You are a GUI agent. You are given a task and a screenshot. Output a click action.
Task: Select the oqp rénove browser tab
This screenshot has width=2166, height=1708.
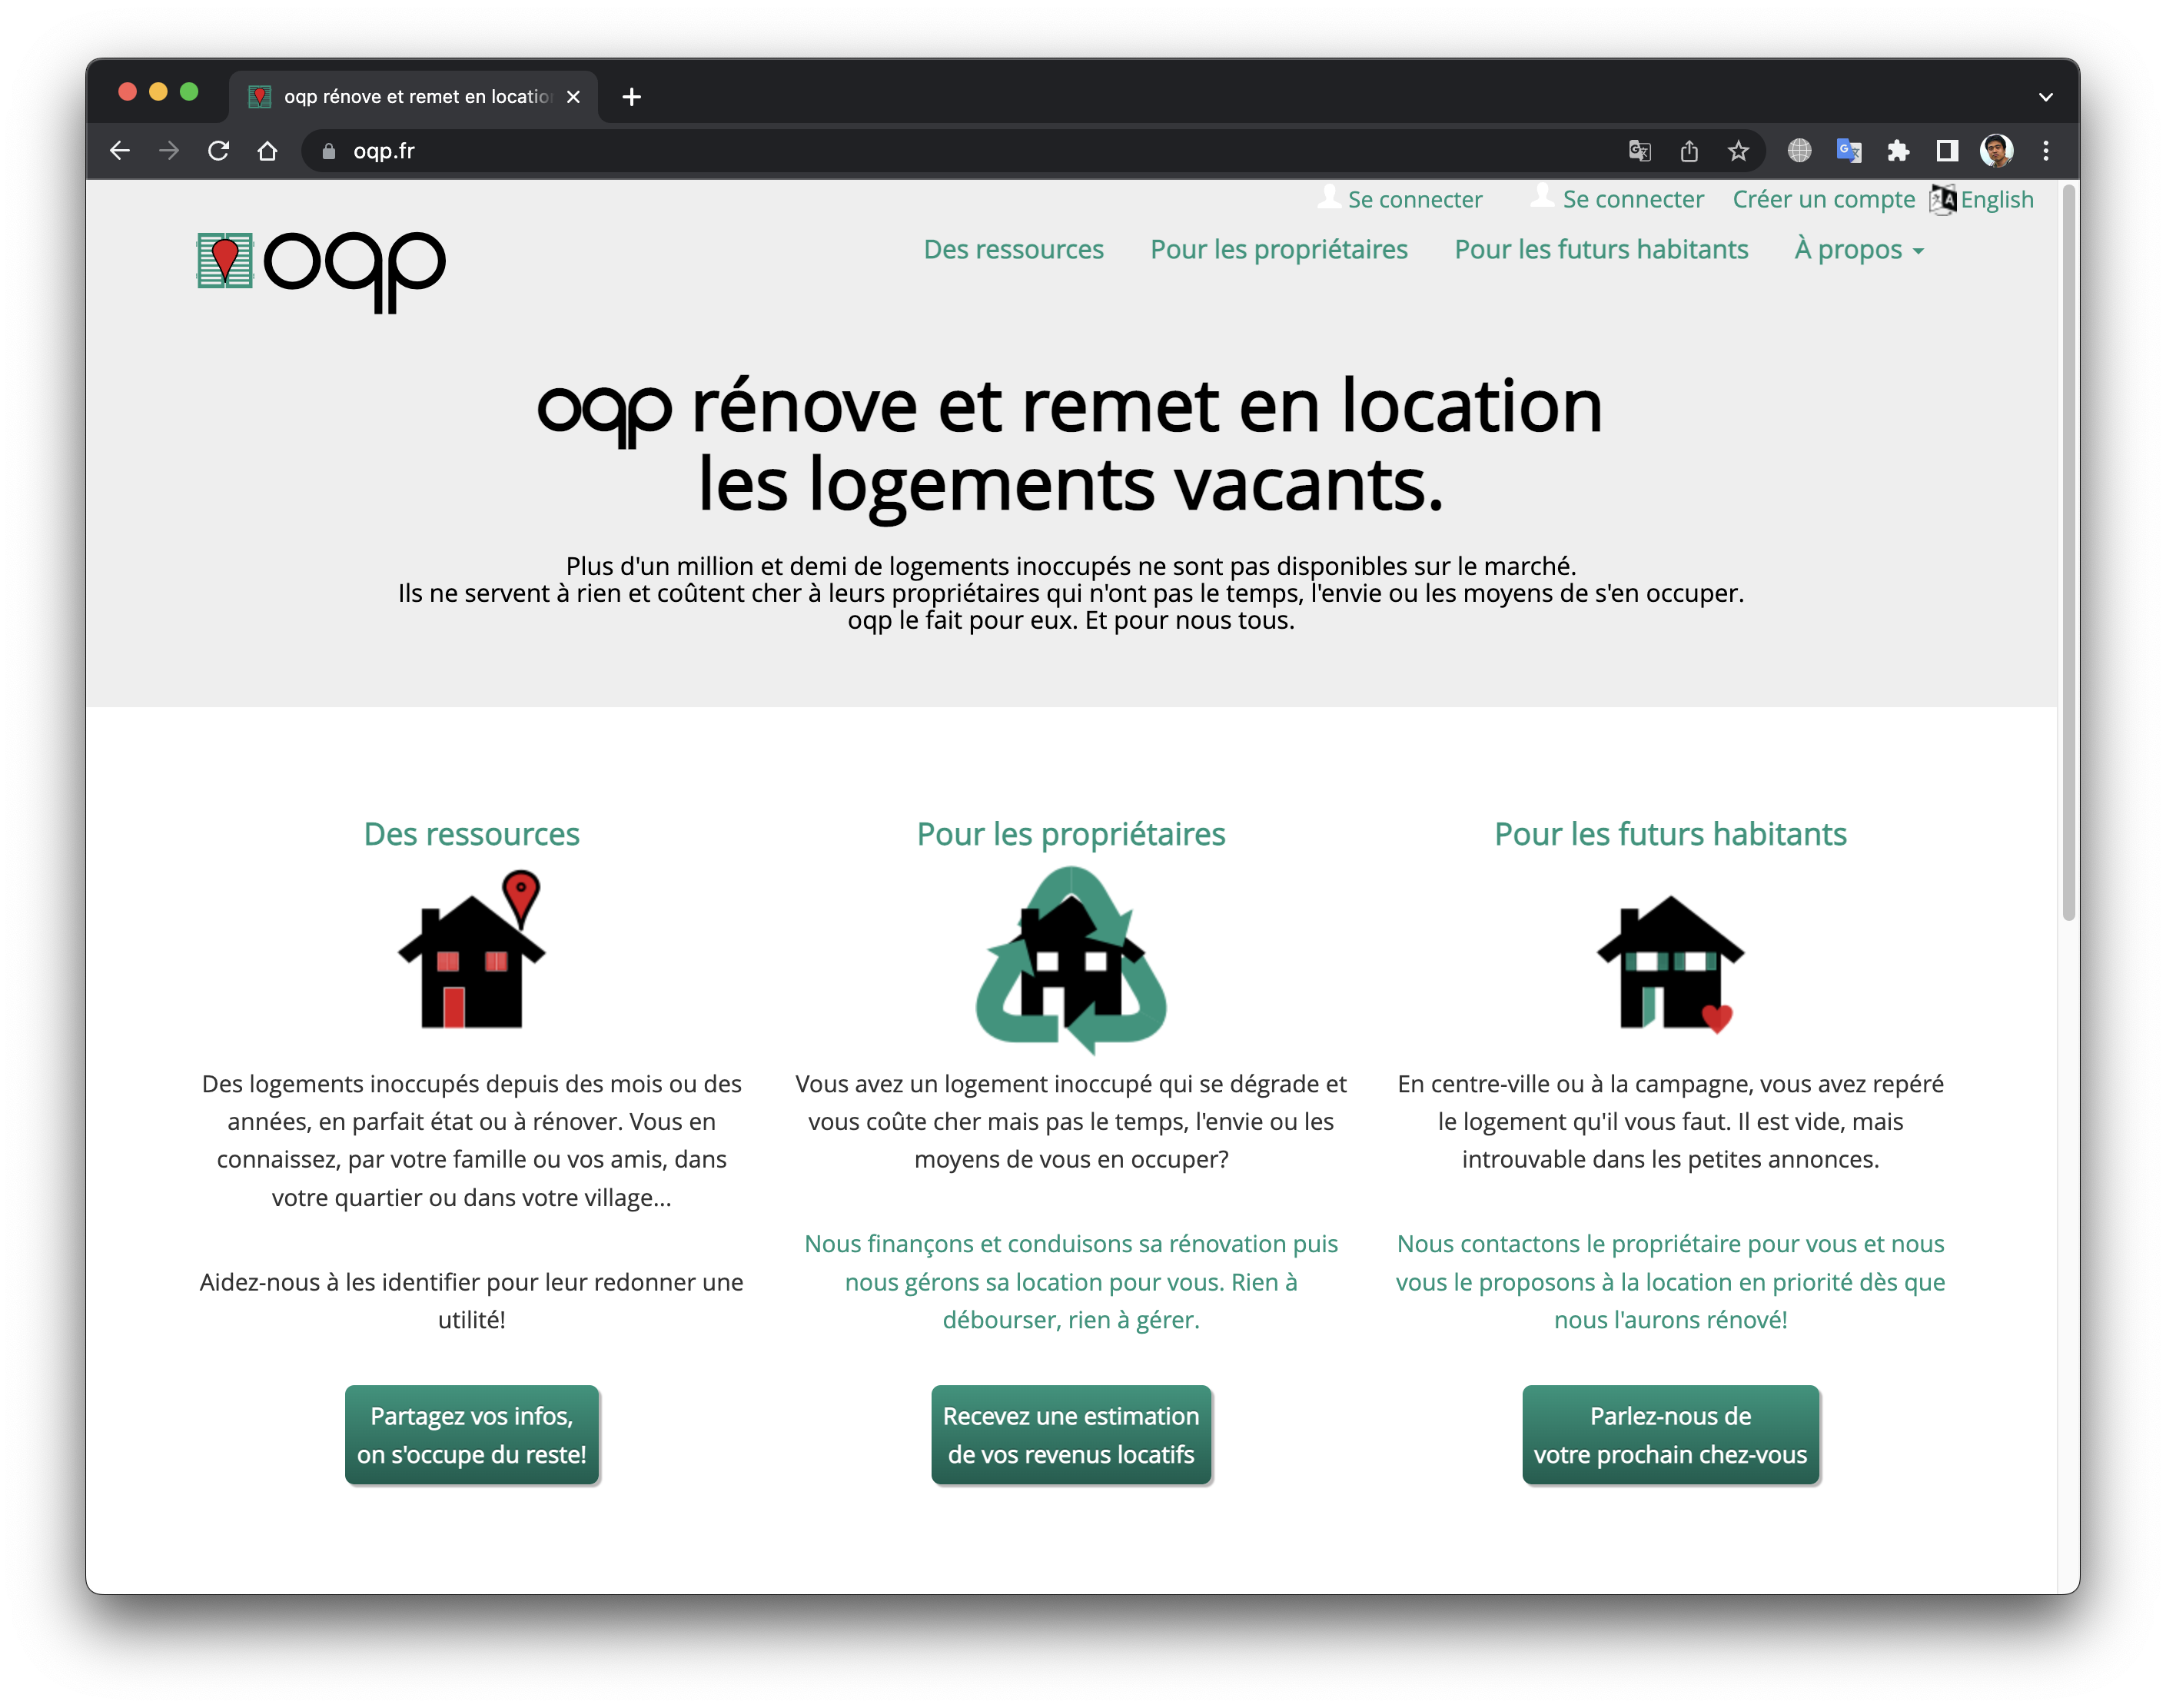(413, 97)
